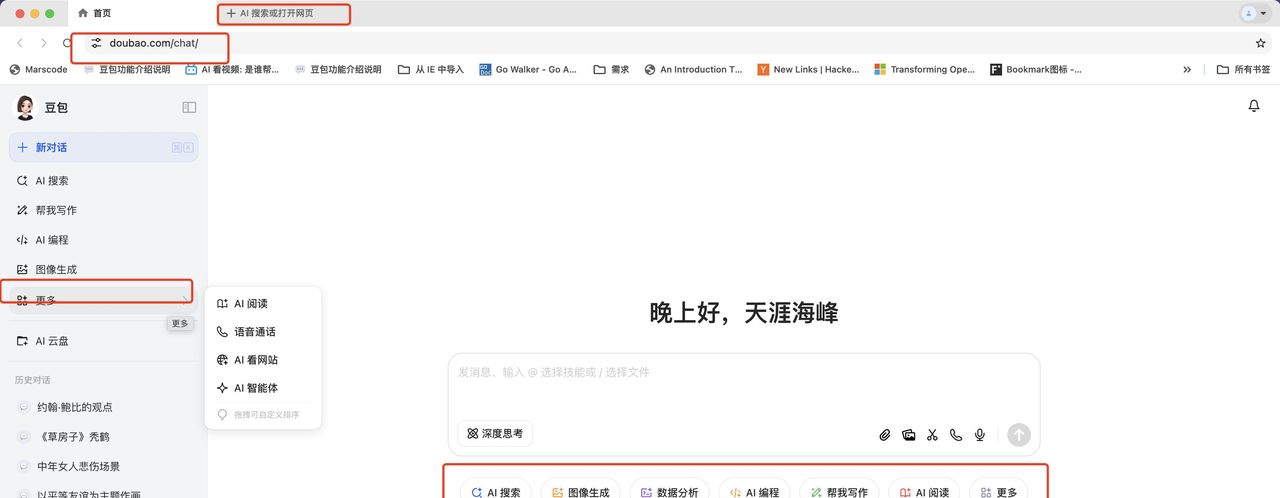Open the 约翰·鲍比的观点 conversation
1280x498 pixels.
pos(104,407)
